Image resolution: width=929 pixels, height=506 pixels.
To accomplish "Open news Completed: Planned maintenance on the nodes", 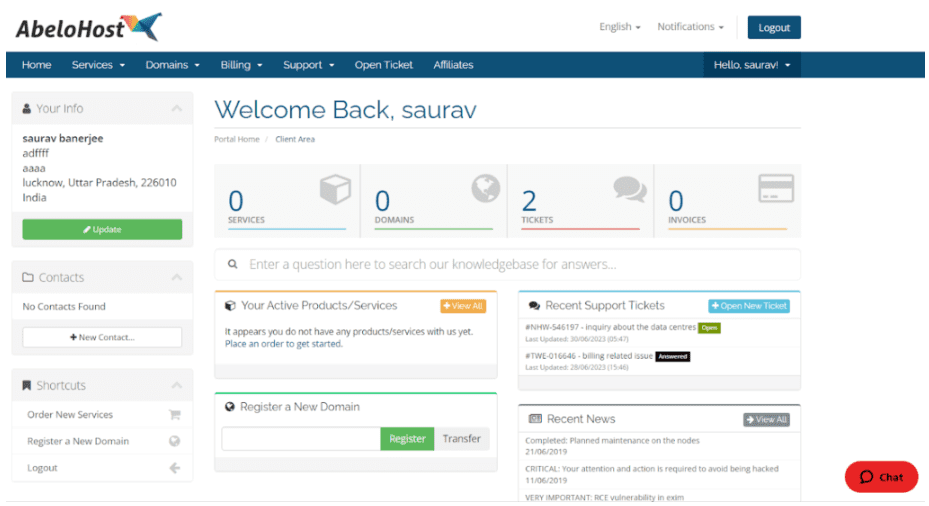I will [x=612, y=441].
